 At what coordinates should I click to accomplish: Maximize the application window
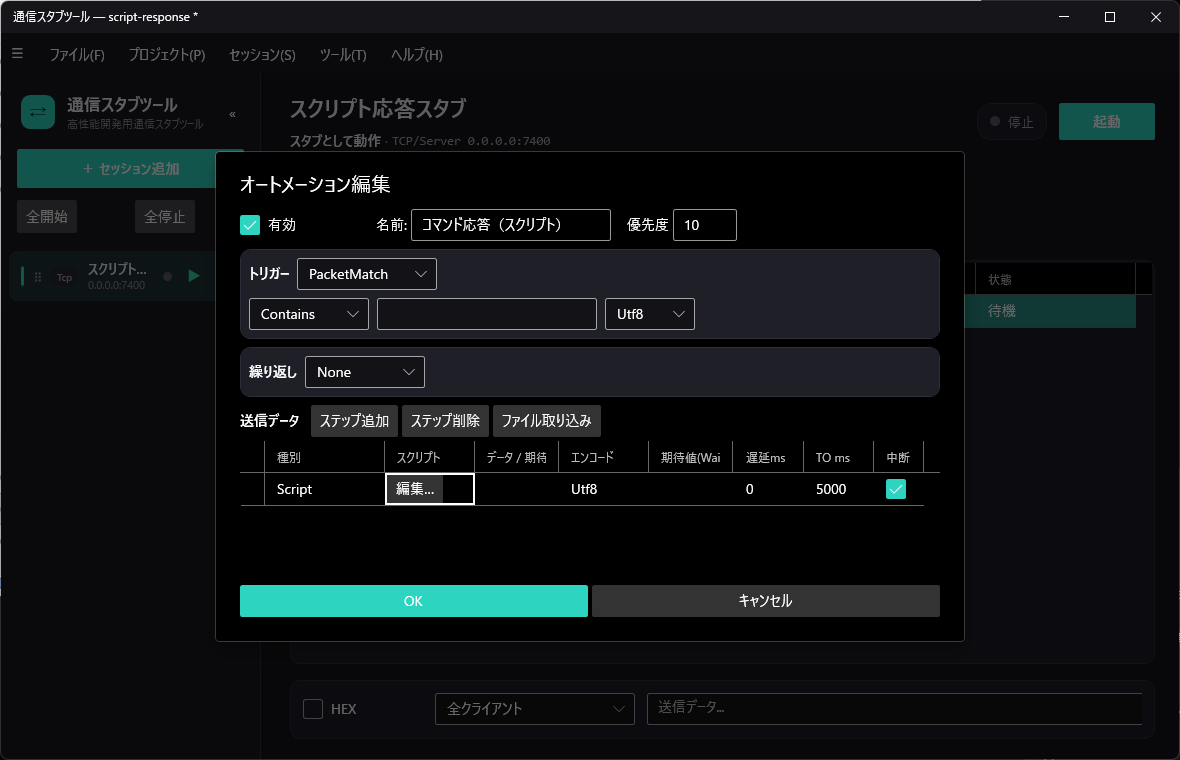(x=1109, y=17)
